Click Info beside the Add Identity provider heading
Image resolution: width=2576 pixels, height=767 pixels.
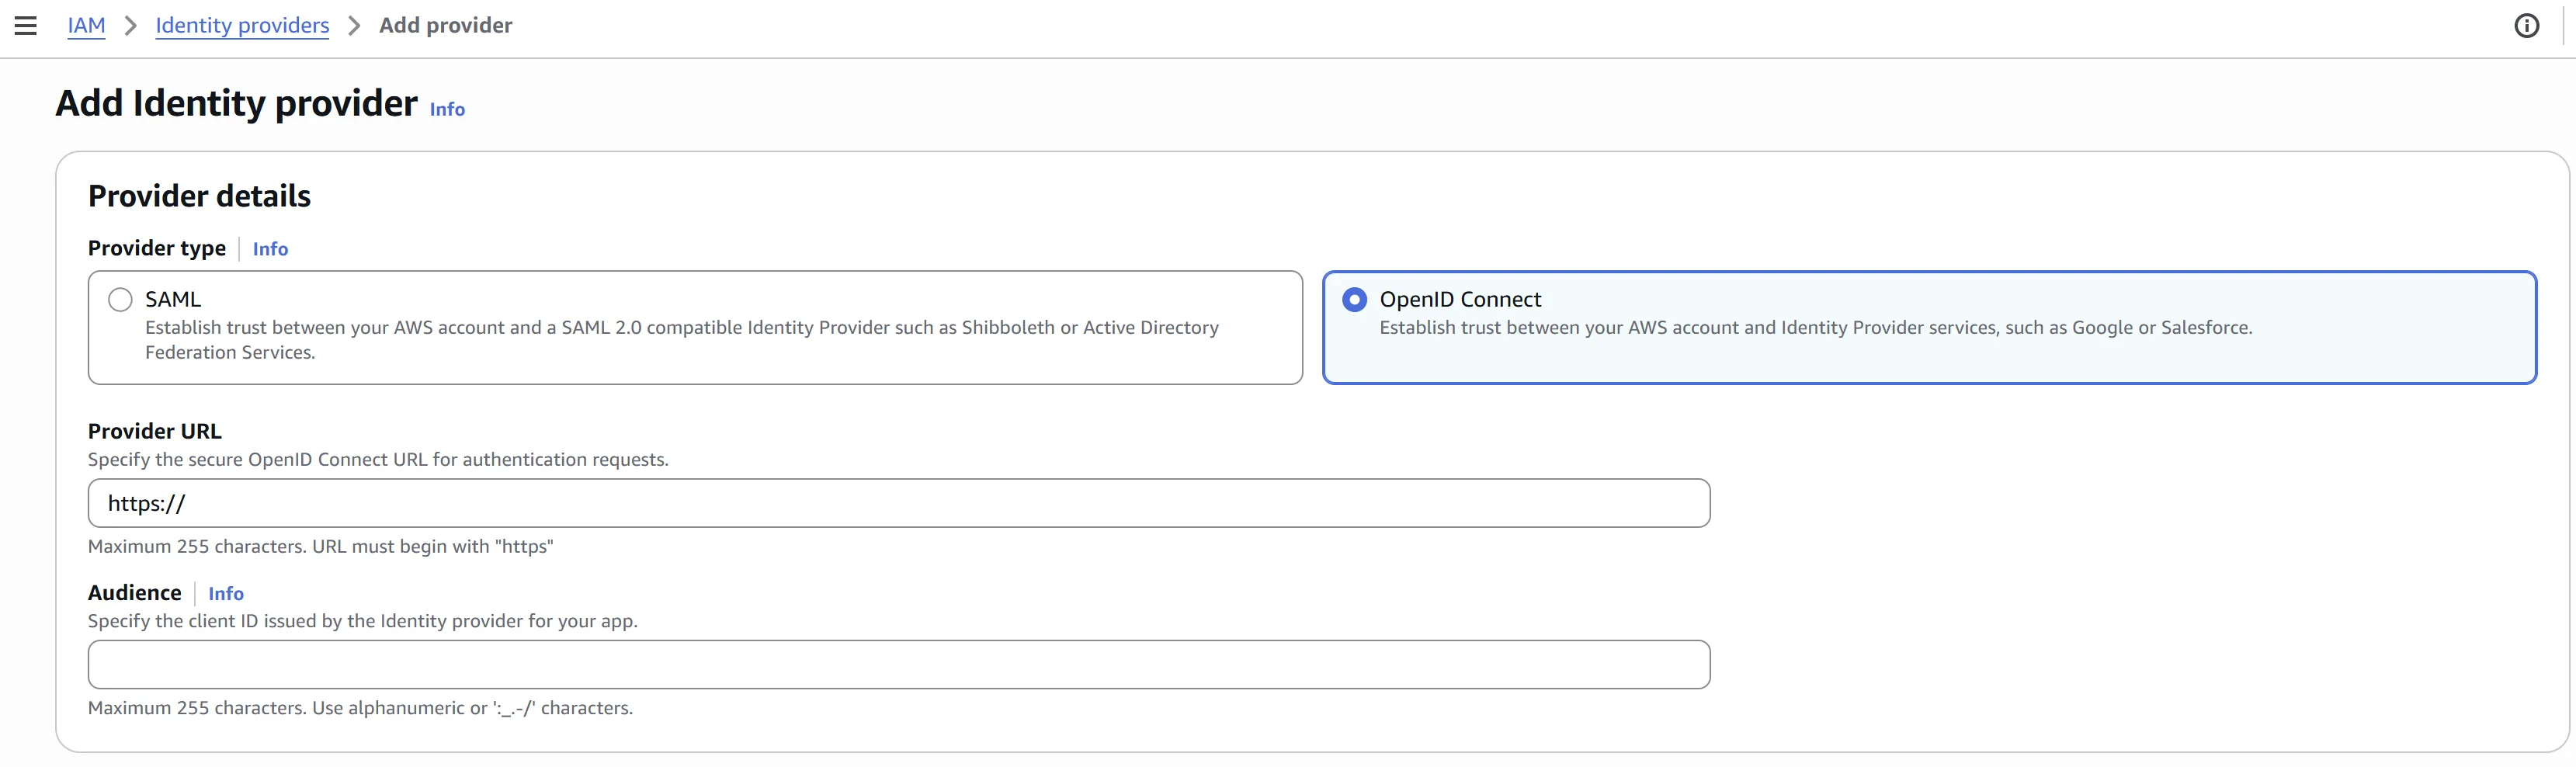pos(446,110)
